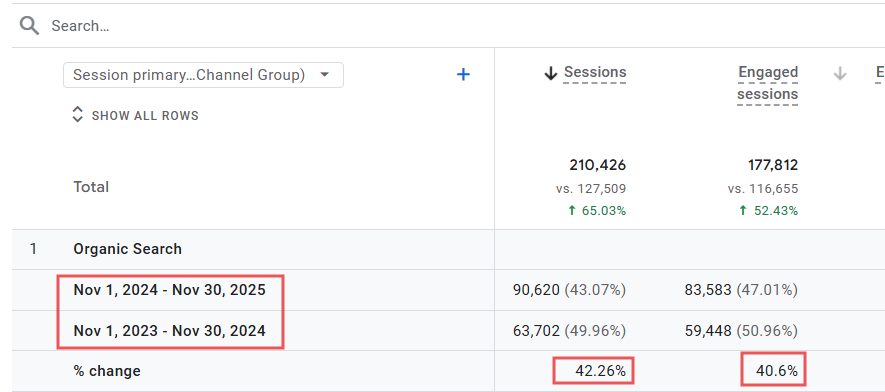Click the 65.03% sessions increase
Image resolution: width=885 pixels, height=392 pixels.
click(597, 211)
